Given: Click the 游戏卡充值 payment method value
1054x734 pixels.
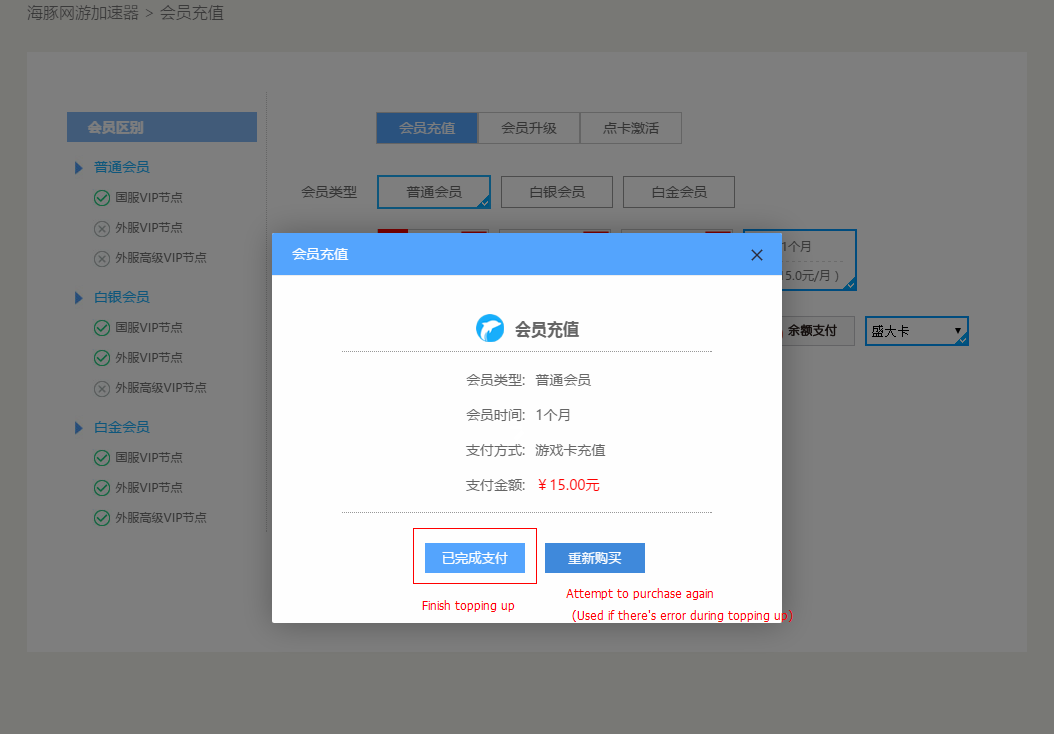Looking at the screenshot, I should [570, 450].
